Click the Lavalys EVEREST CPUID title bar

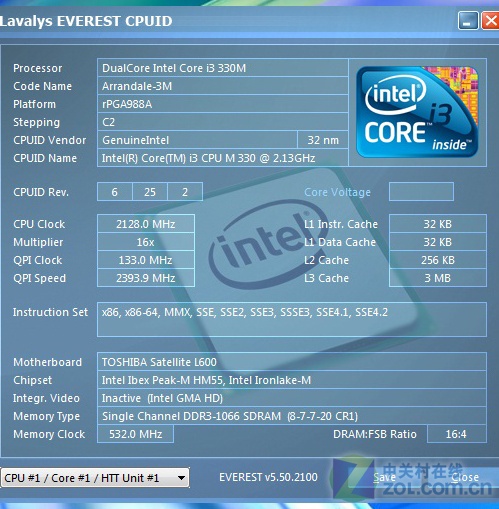point(227,21)
